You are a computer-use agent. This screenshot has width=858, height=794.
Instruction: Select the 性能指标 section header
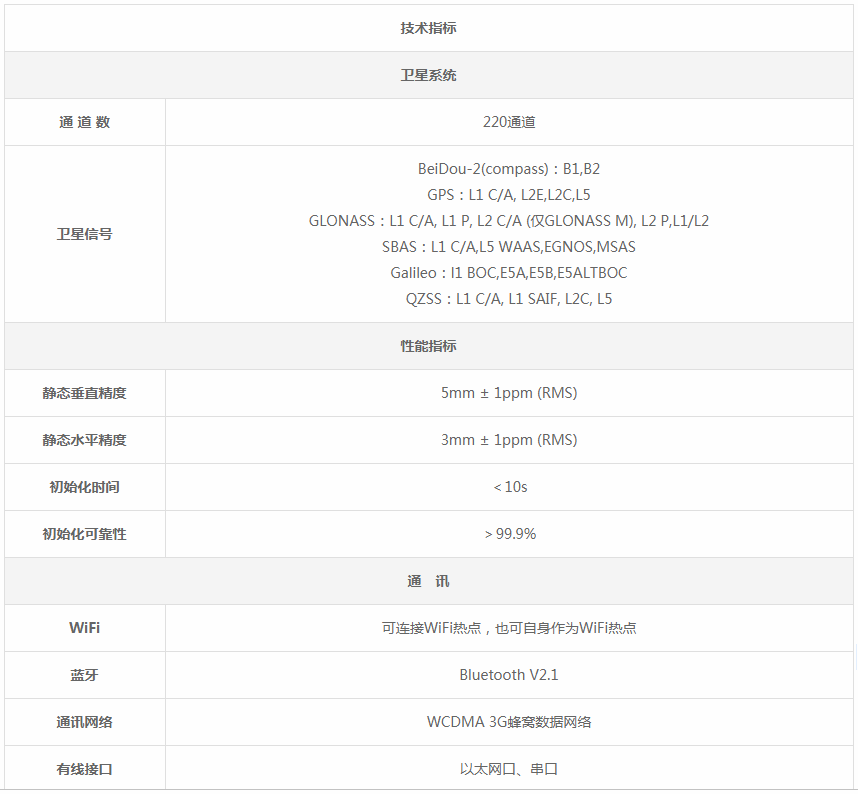click(x=428, y=346)
